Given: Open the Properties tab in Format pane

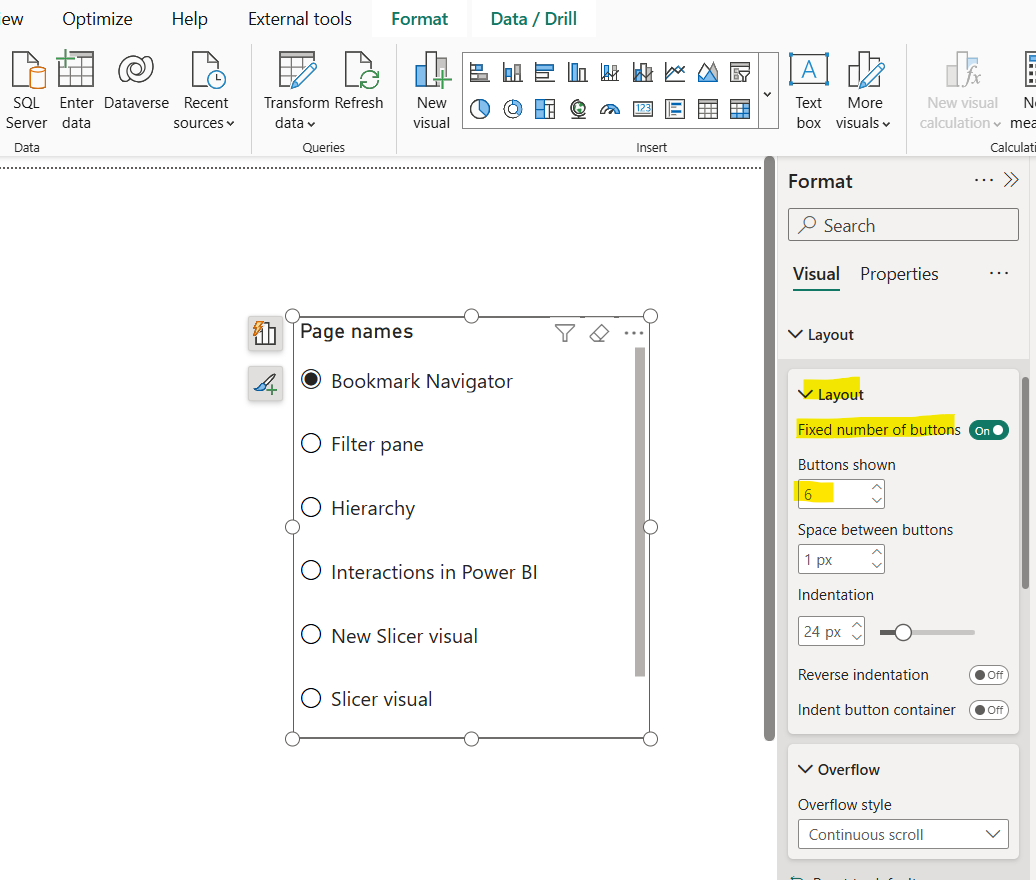Looking at the screenshot, I should click(898, 273).
